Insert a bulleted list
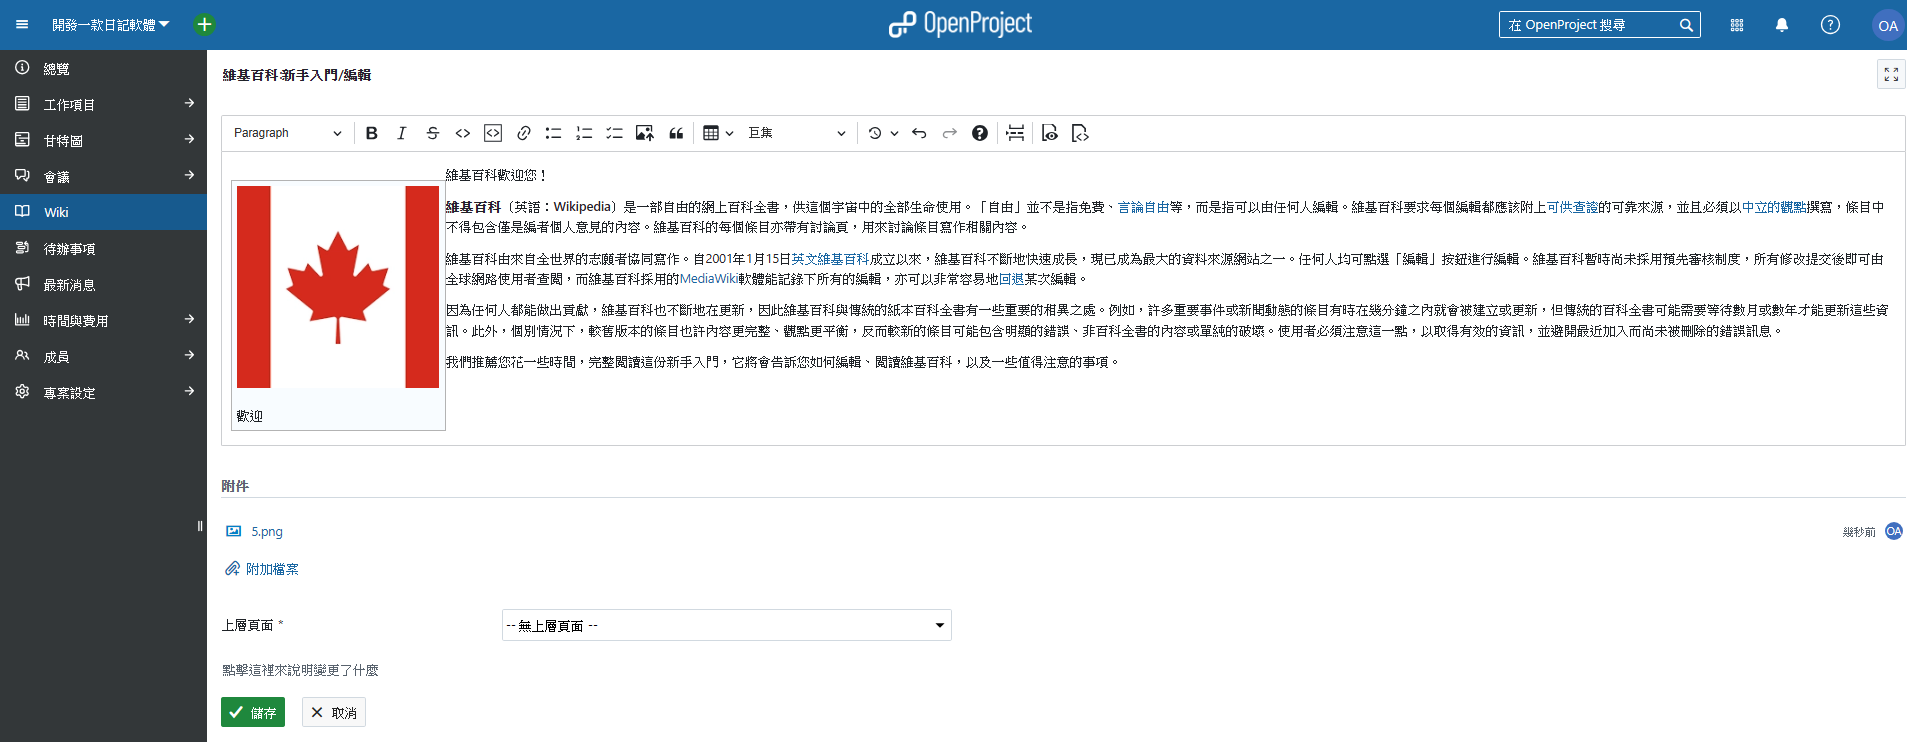 point(553,133)
